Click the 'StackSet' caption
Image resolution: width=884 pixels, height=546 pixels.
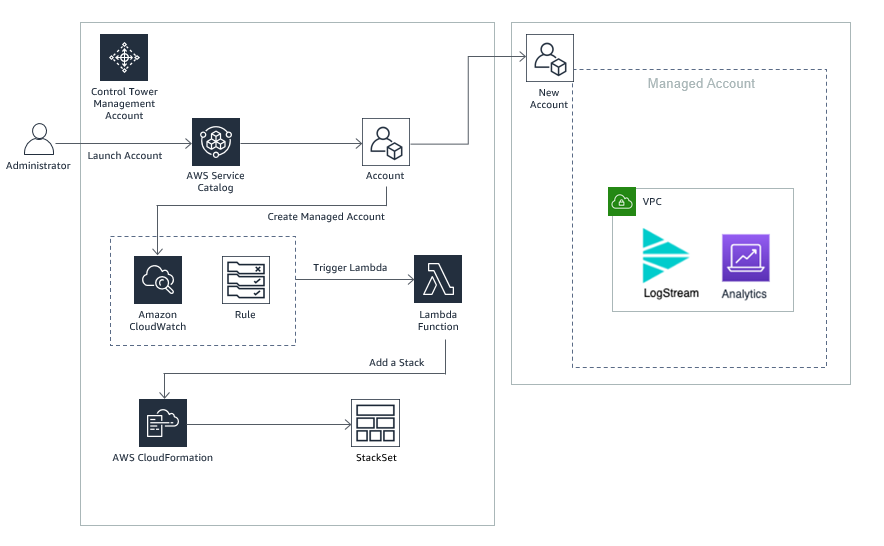376,457
